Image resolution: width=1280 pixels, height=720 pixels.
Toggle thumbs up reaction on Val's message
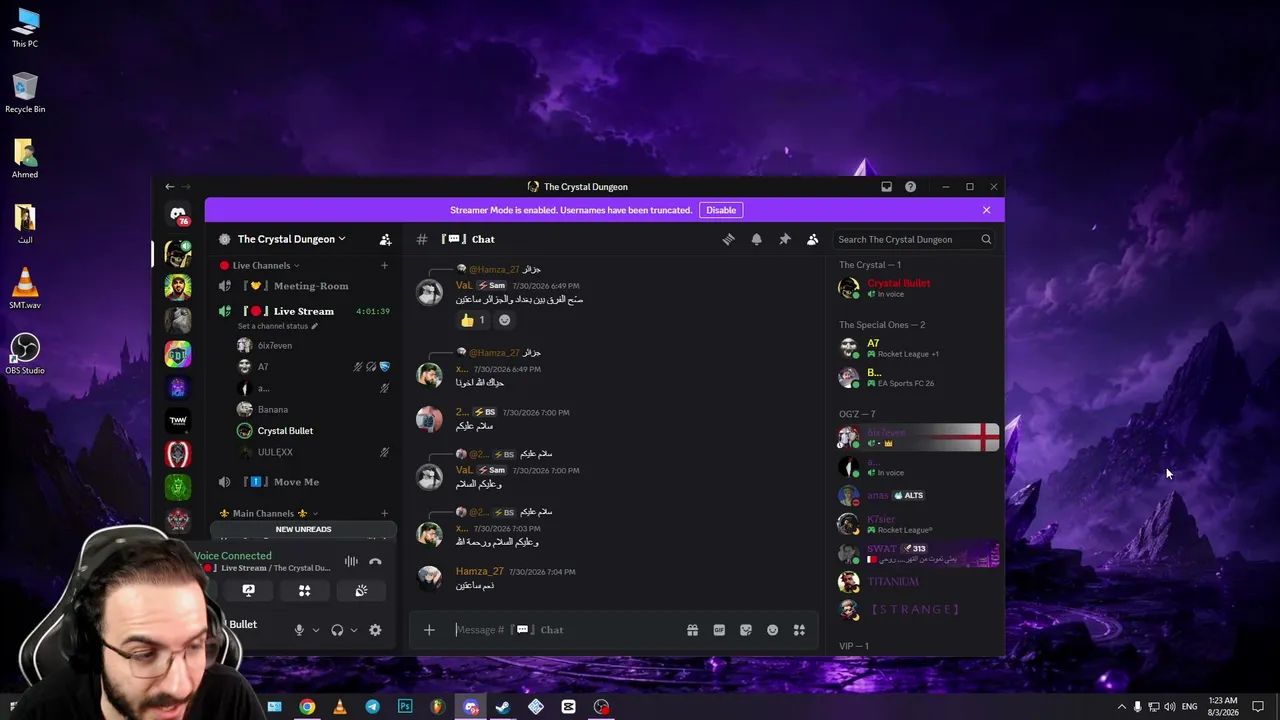(x=473, y=320)
